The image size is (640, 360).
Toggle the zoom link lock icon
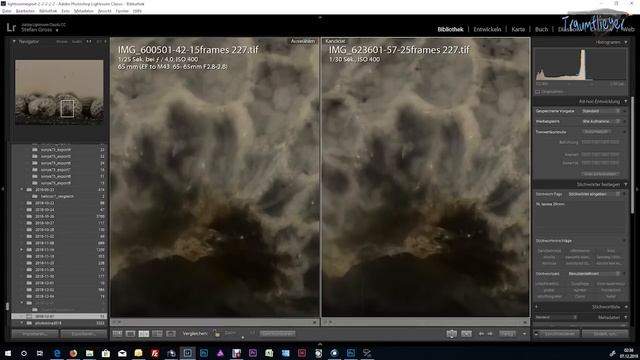(x=216, y=334)
